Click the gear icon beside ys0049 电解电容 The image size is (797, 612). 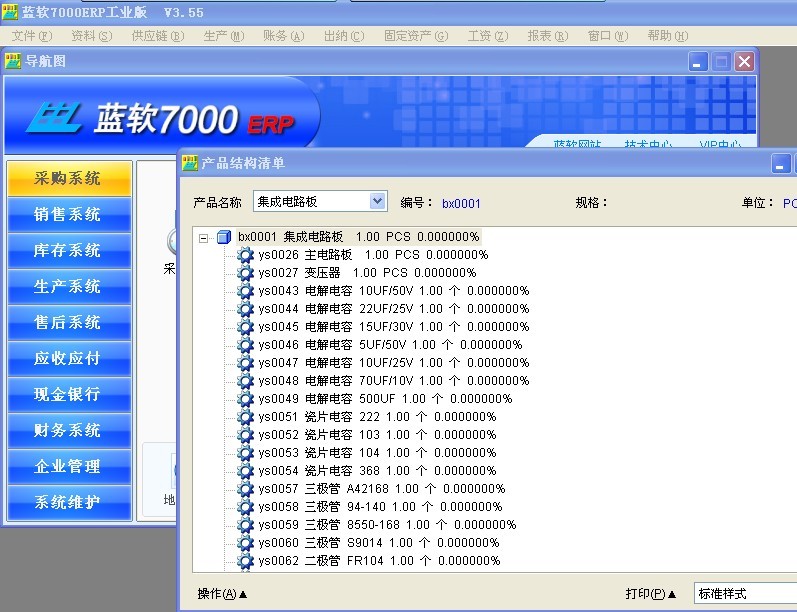click(245, 399)
